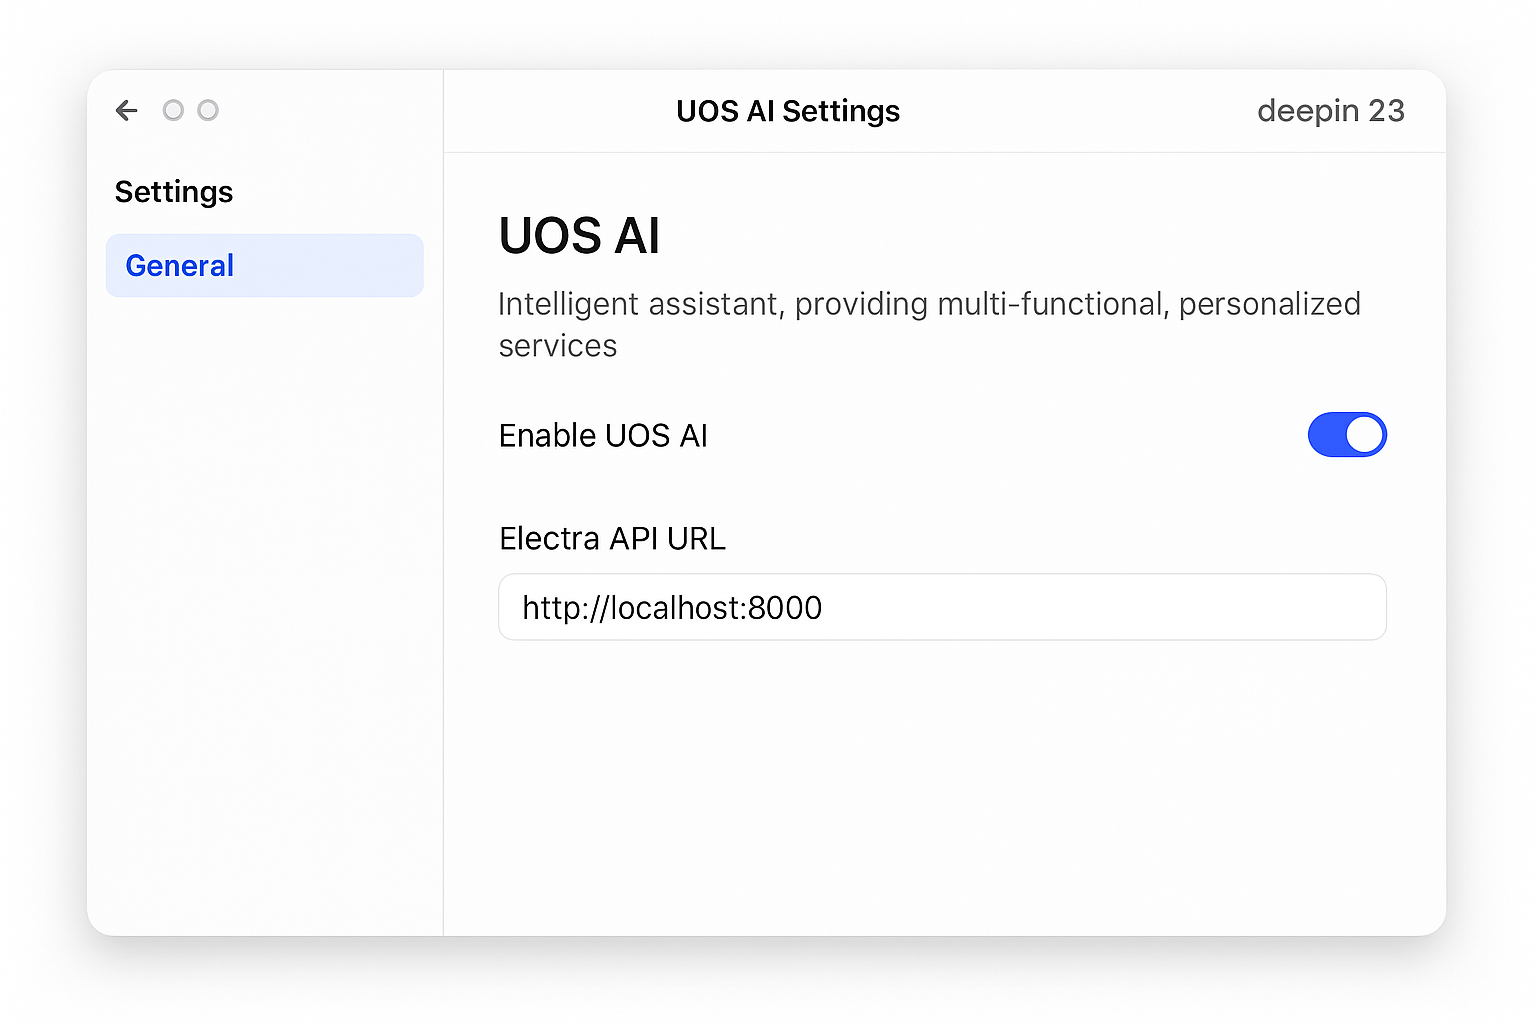
Task: Select the General sidebar item
Action: coord(264,266)
